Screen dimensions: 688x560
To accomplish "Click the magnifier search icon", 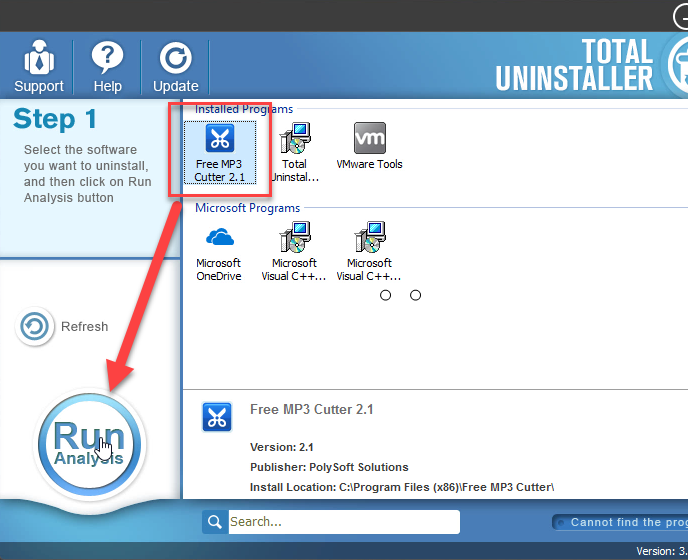I will click(215, 522).
